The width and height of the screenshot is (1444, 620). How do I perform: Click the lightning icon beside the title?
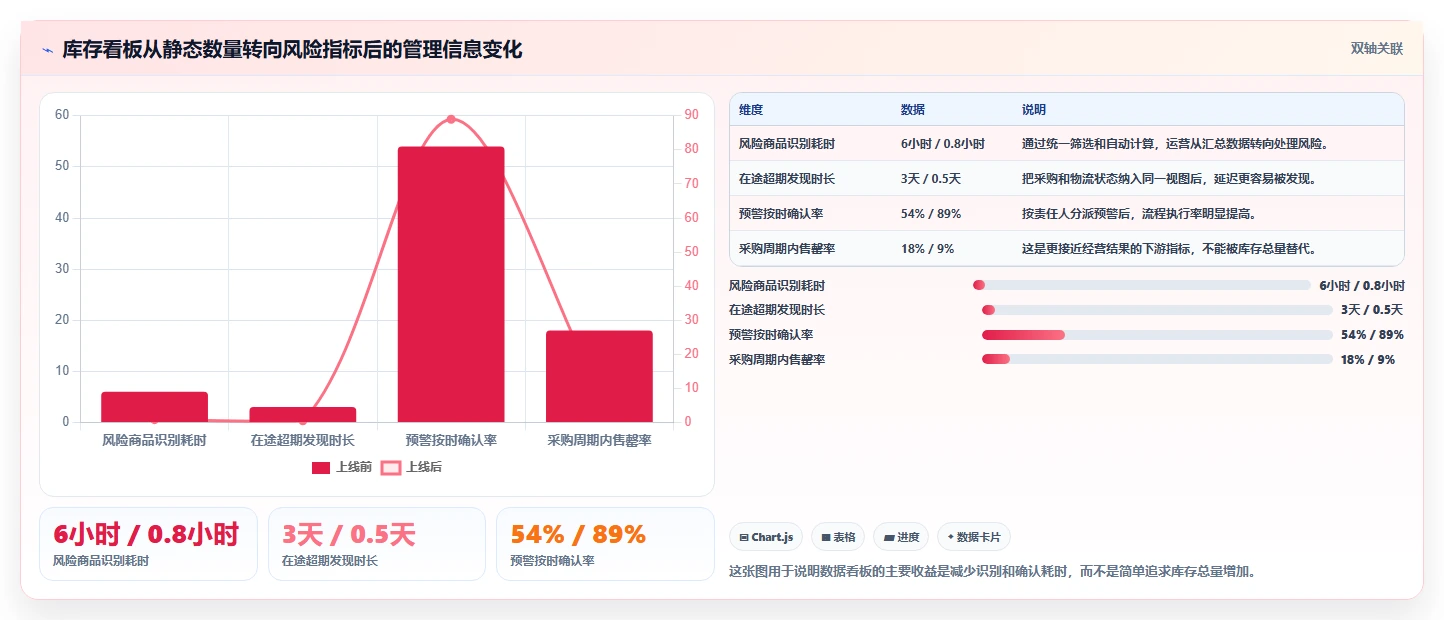click(x=48, y=50)
